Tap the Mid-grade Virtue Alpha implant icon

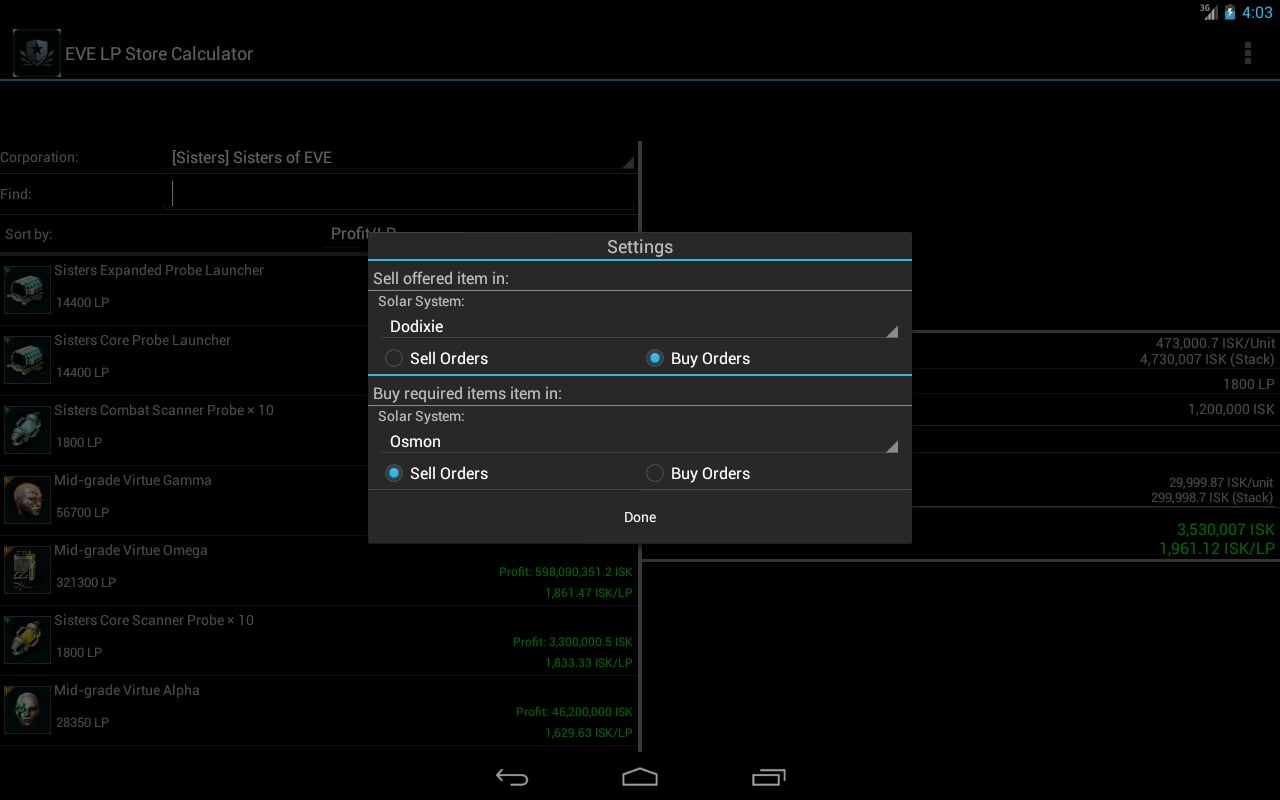pyautogui.click(x=27, y=710)
